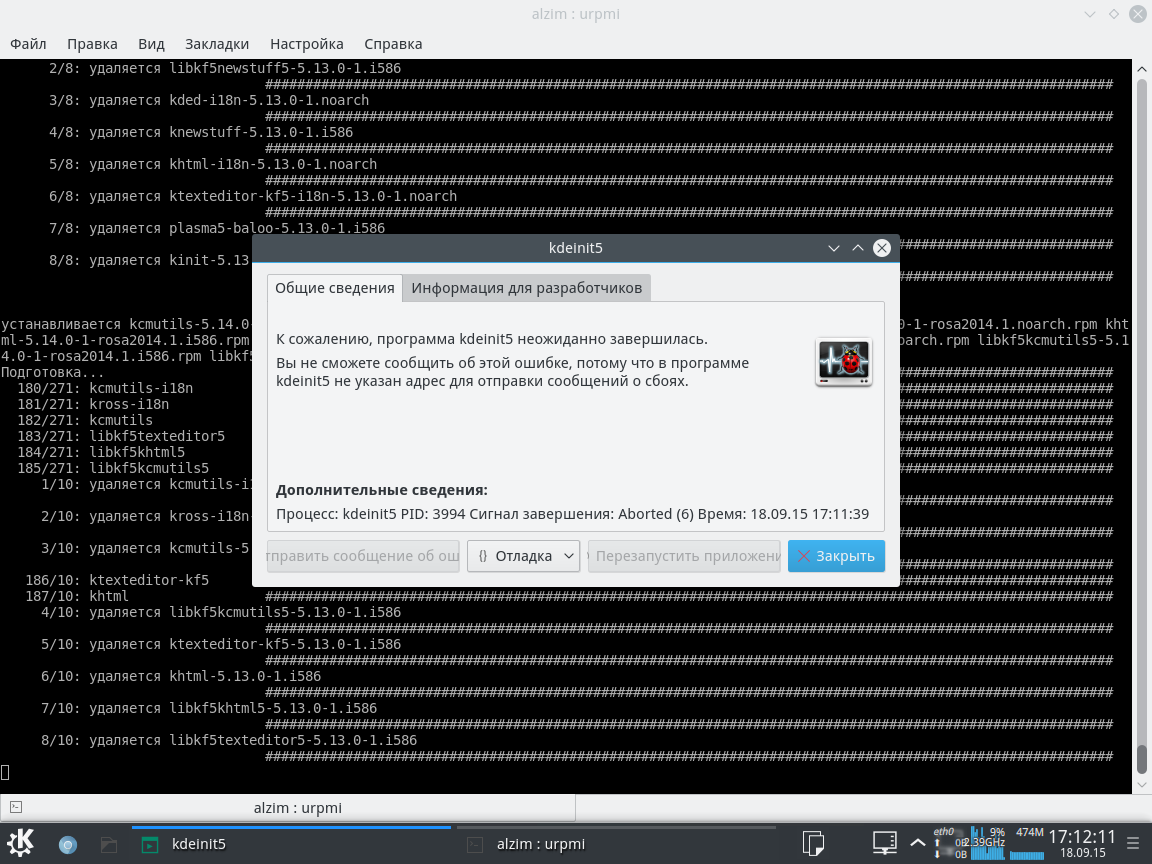Minimize the kdeinit5 dialog with down chevron
Viewport: 1152px width, 864px height.
coord(833,248)
